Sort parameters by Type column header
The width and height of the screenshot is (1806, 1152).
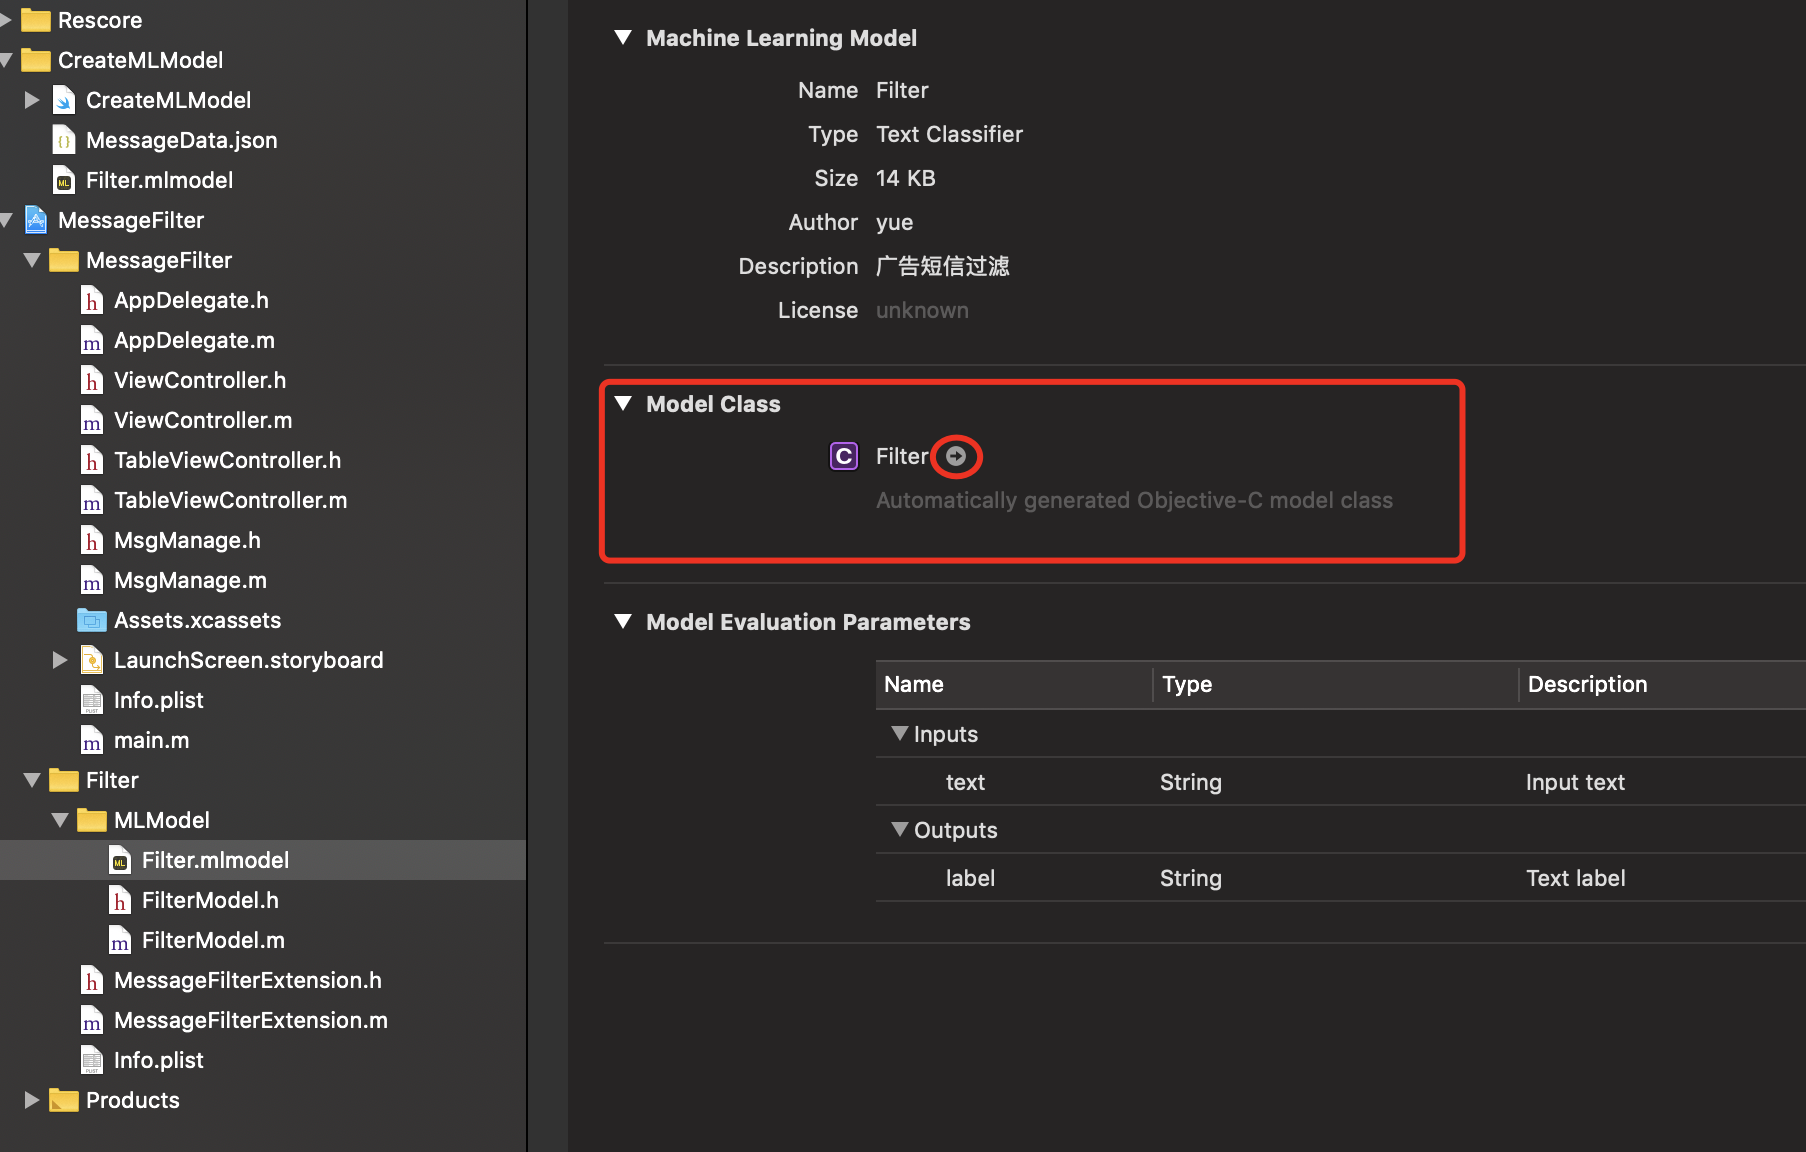pyautogui.click(x=1336, y=685)
